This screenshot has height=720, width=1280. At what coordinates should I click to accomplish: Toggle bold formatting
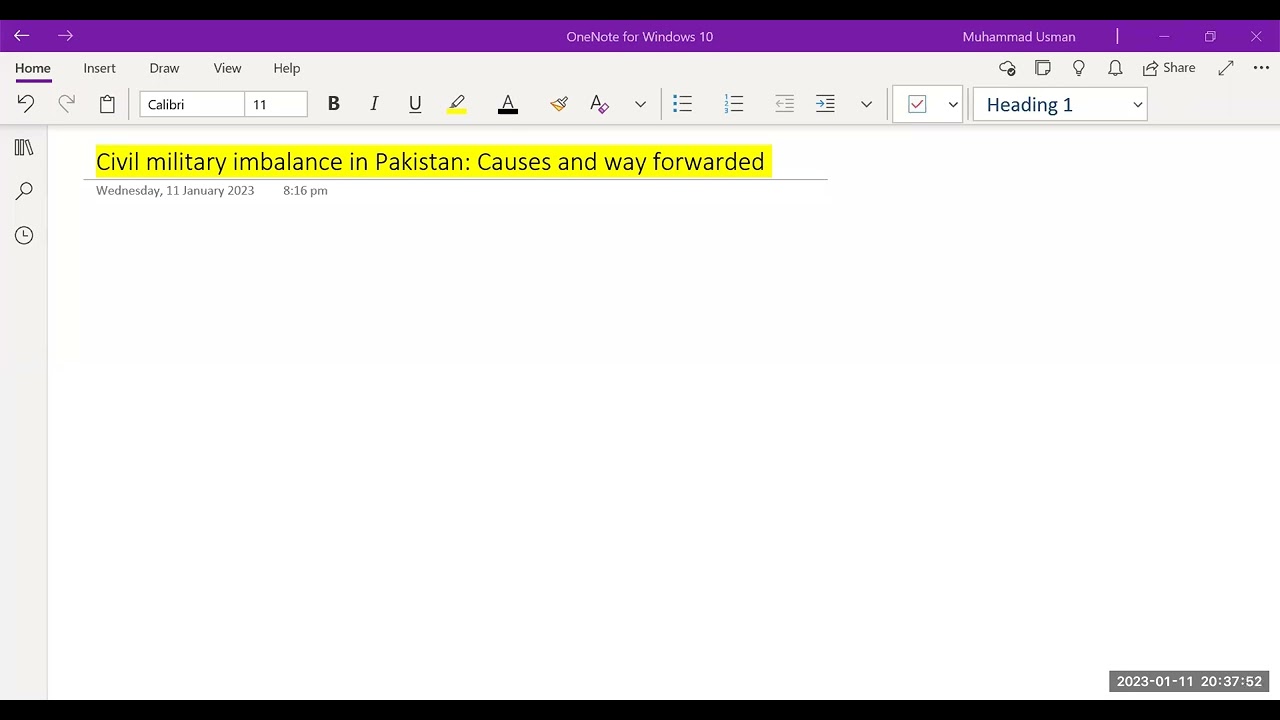334,104
